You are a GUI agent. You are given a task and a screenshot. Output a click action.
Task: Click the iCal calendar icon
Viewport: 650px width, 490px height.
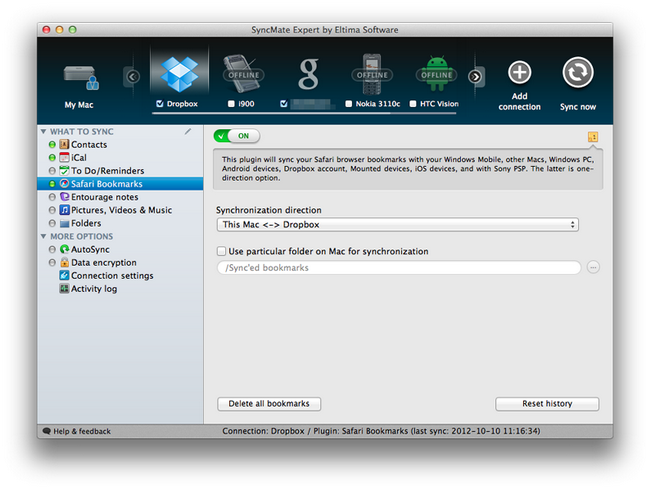pyautogui.click(x=64, y=158)
